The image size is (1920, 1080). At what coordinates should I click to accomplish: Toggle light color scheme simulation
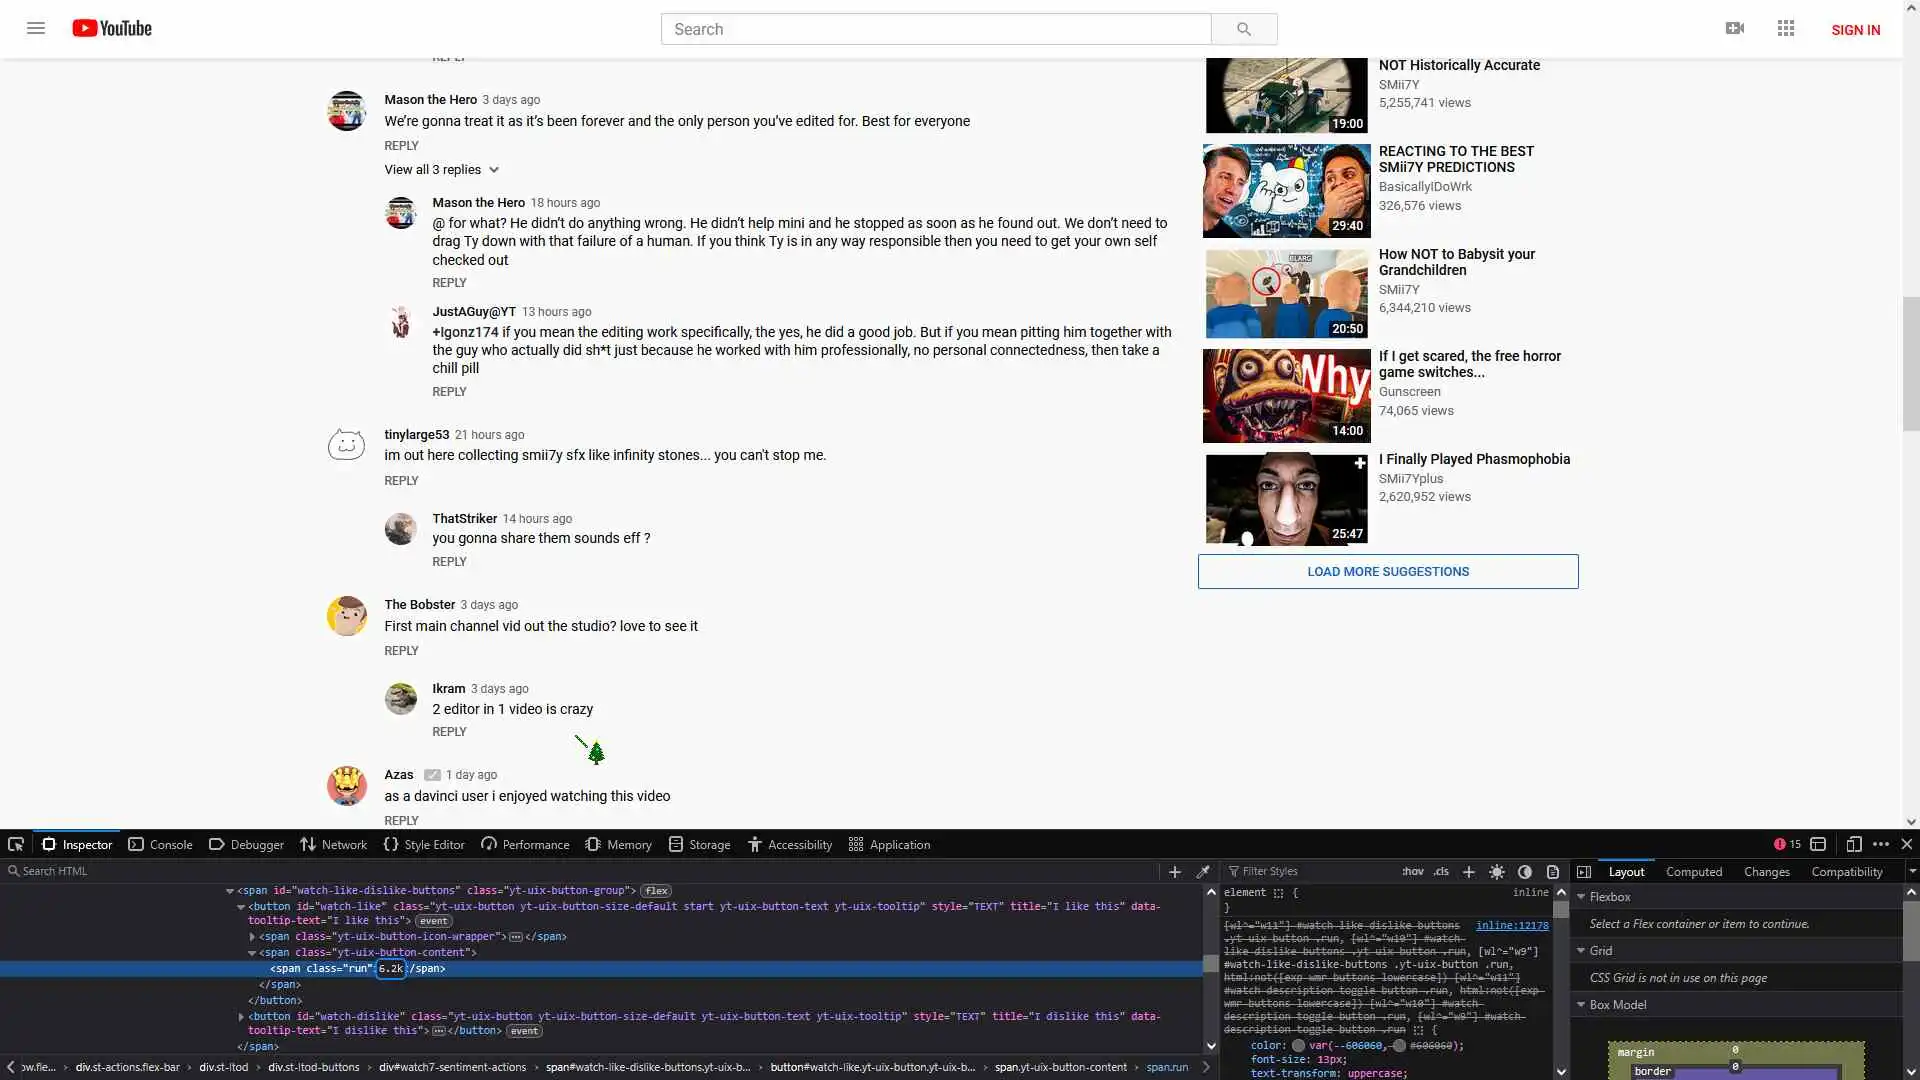pos(1497,872)
